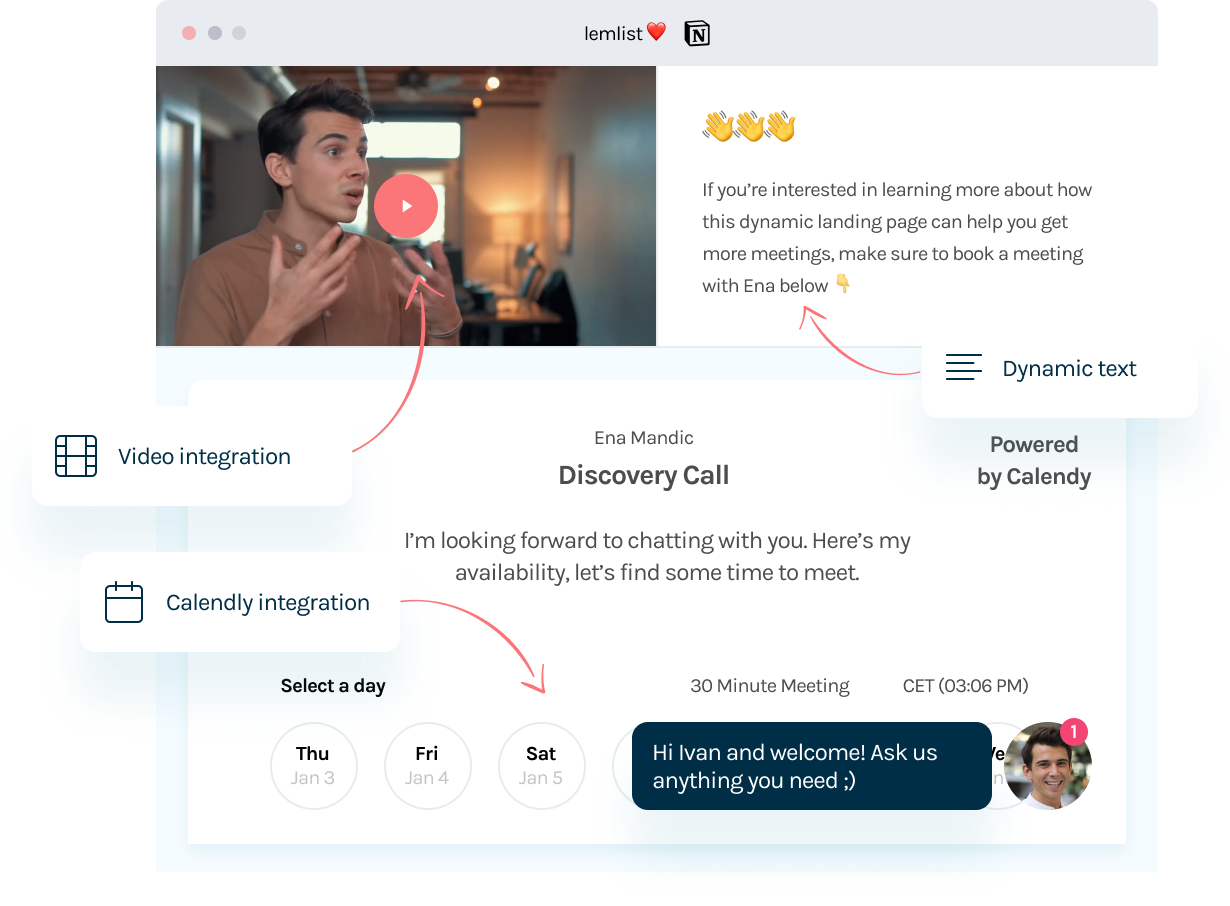Select Sat Jan 5 day
Screen dimensions: 1230x906
(x=541, y=765)
